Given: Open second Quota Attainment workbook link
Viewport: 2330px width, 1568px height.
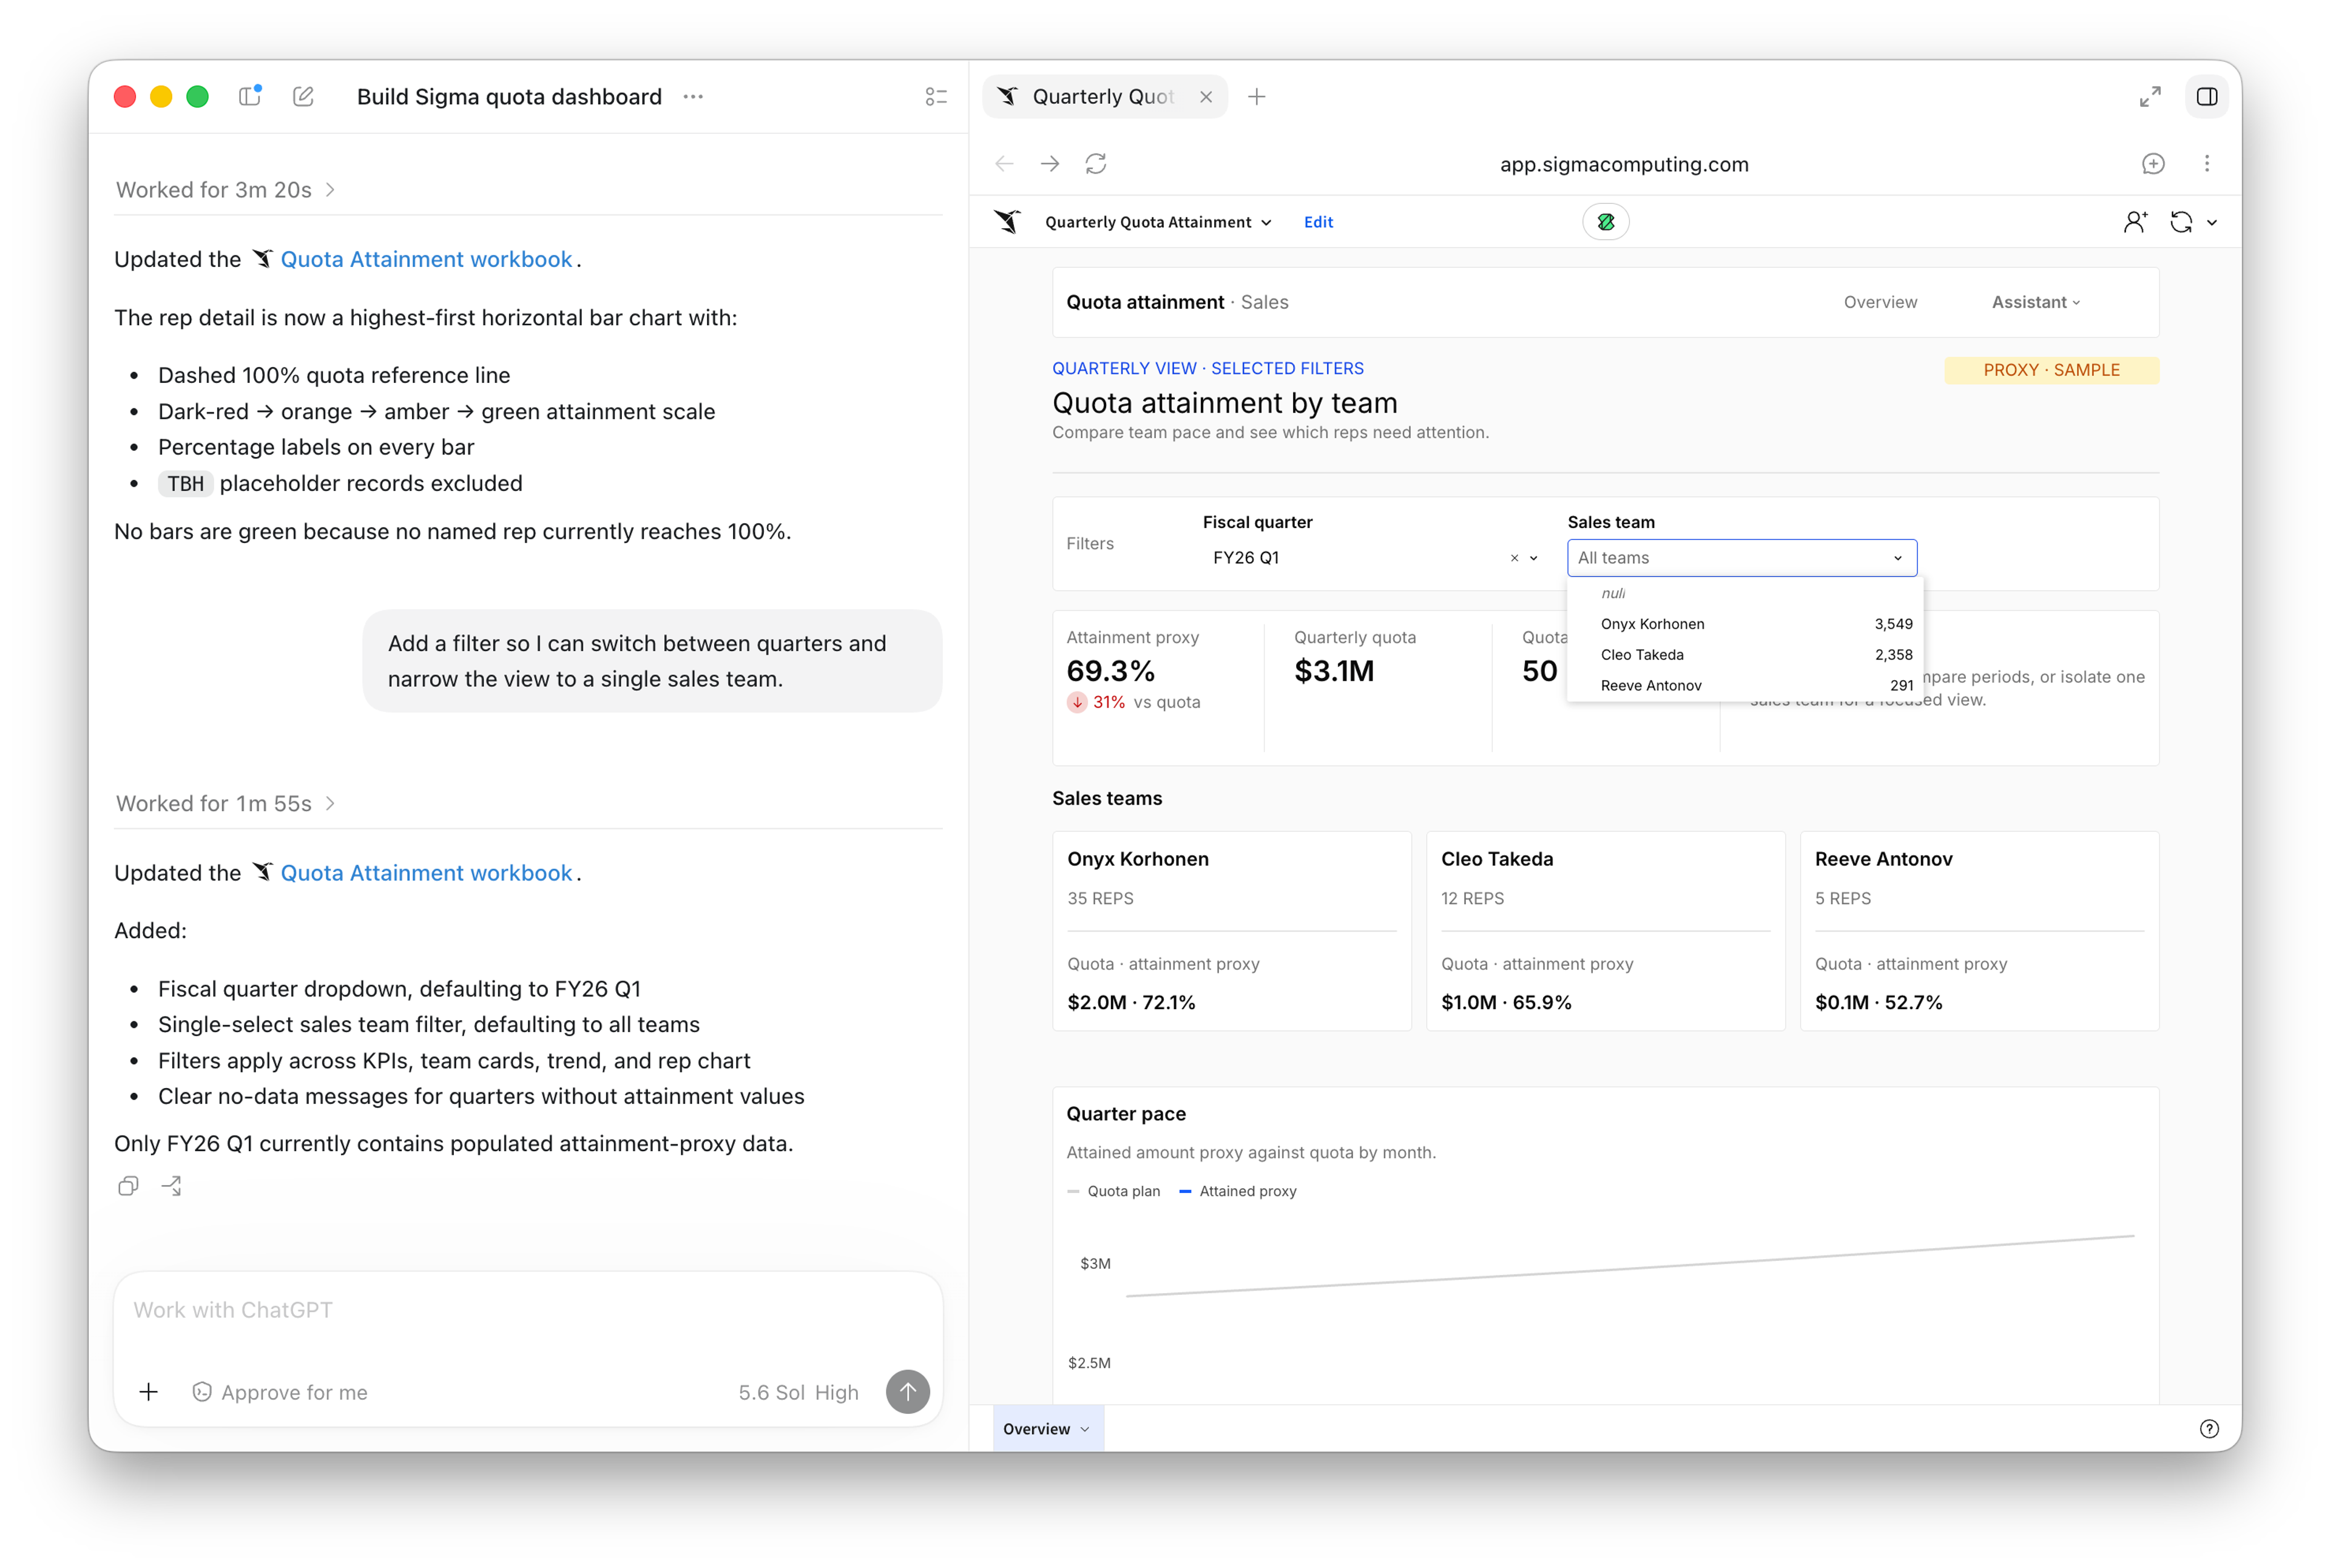Looking at the screenshot, I should point(426,873).
